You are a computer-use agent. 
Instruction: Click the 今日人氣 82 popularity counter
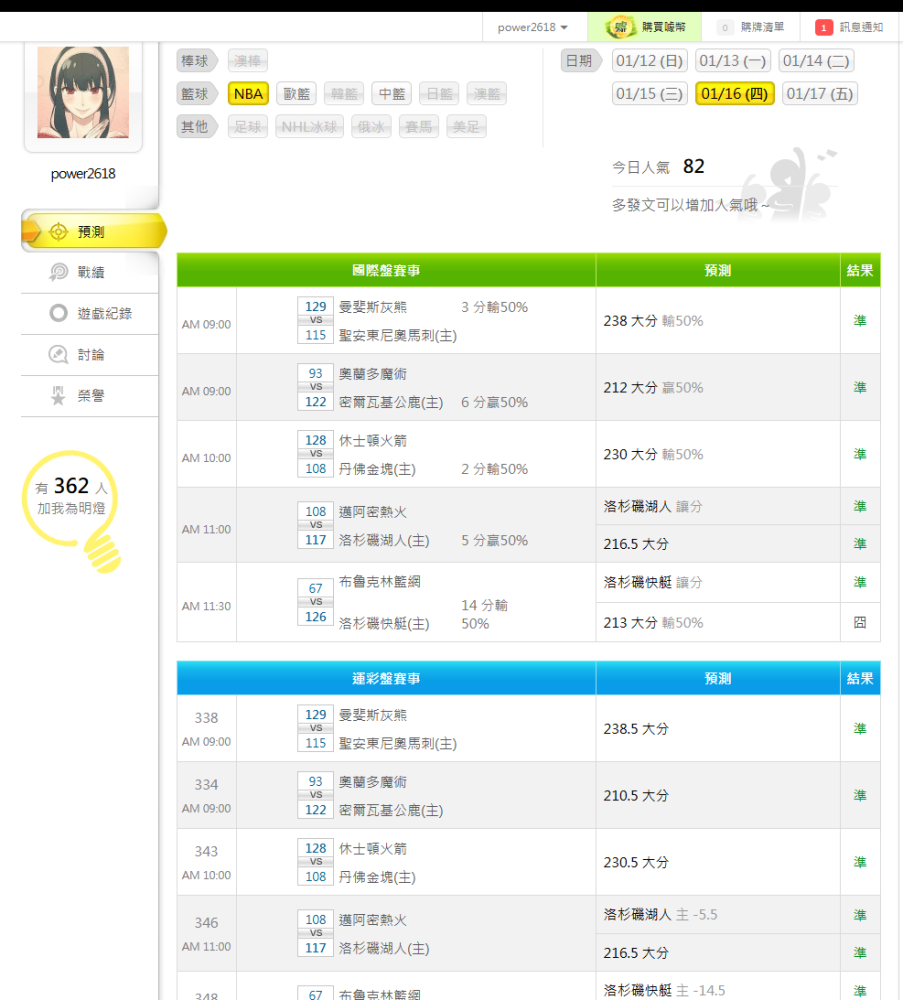659,167
